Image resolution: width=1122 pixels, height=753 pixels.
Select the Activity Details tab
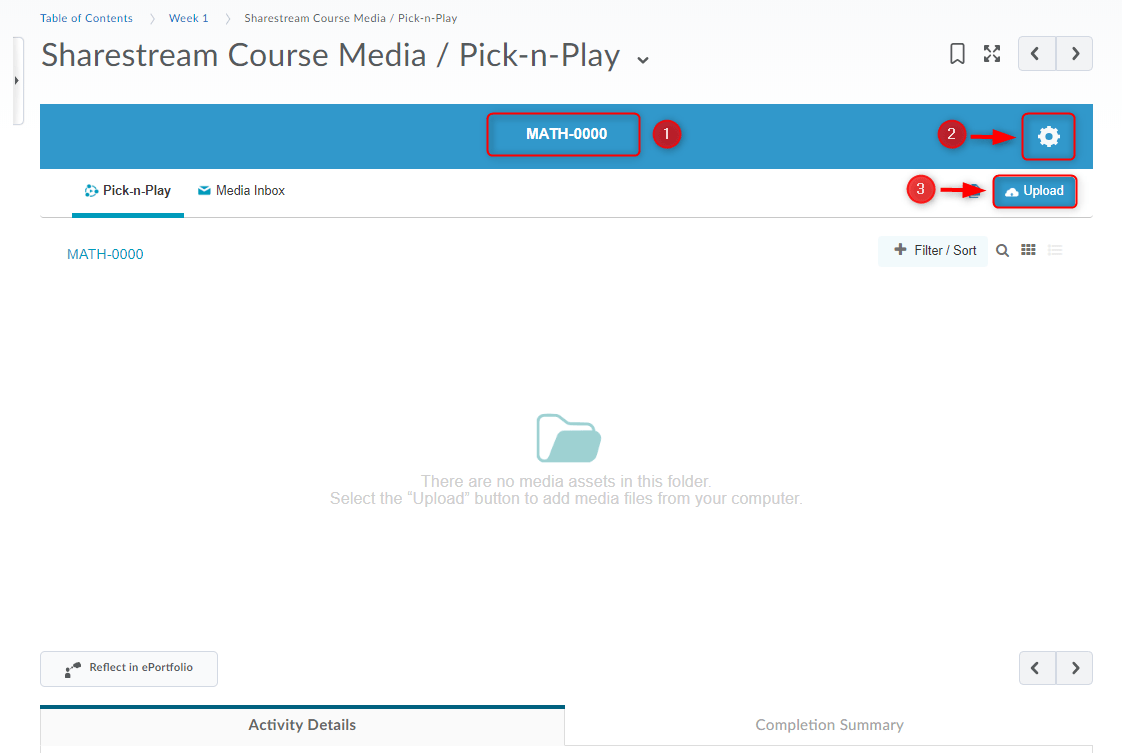point(302,725)
